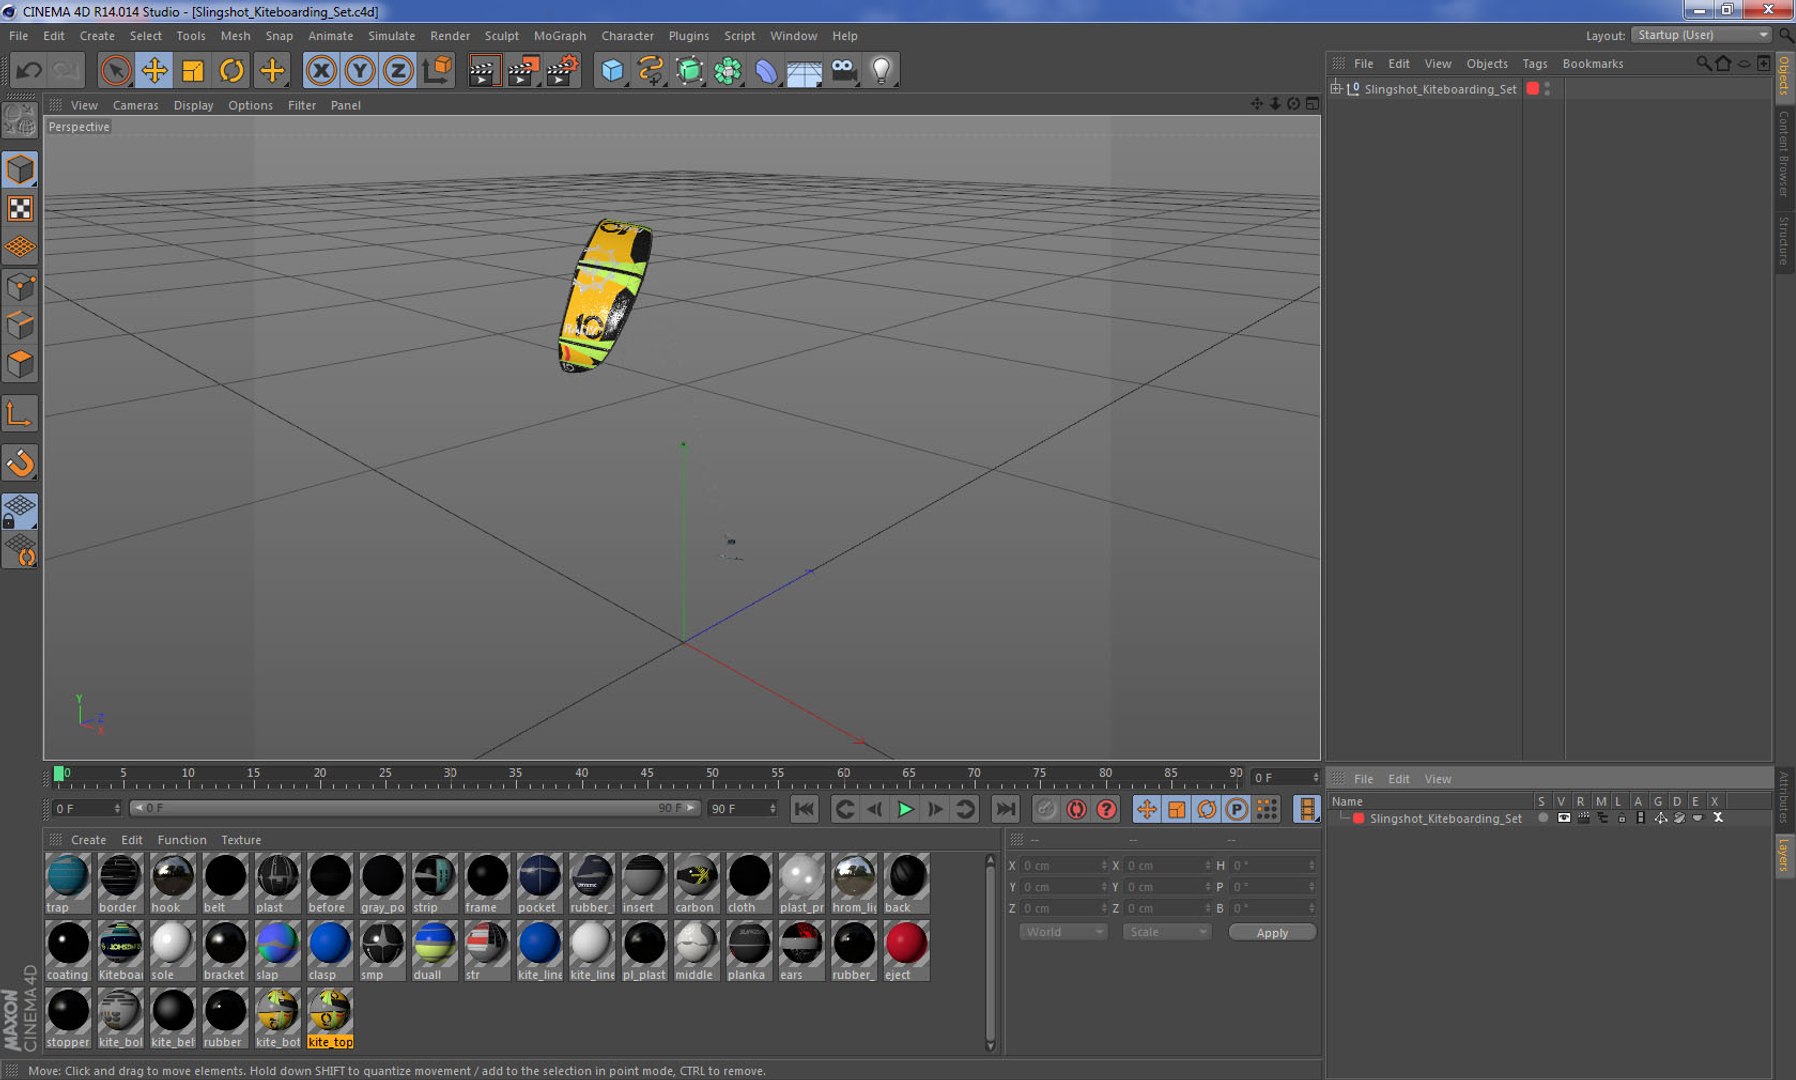Open the Objects panel Tags menu

(x=1534, y=64)
